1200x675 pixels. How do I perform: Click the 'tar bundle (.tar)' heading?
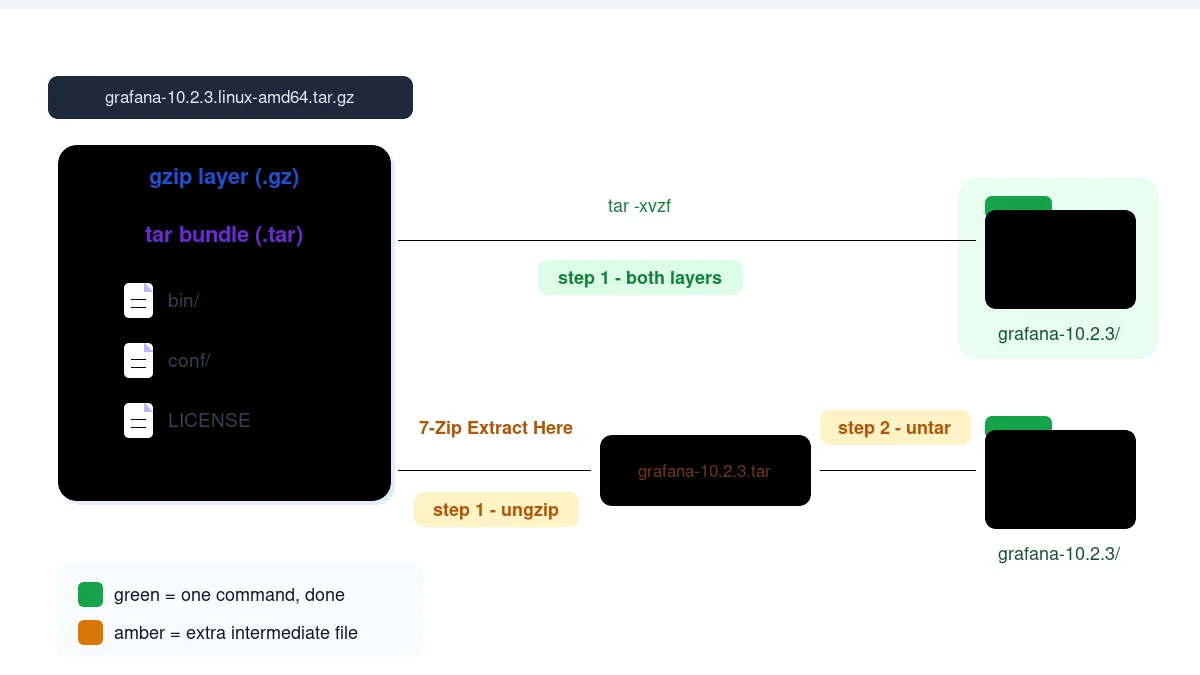224,235
